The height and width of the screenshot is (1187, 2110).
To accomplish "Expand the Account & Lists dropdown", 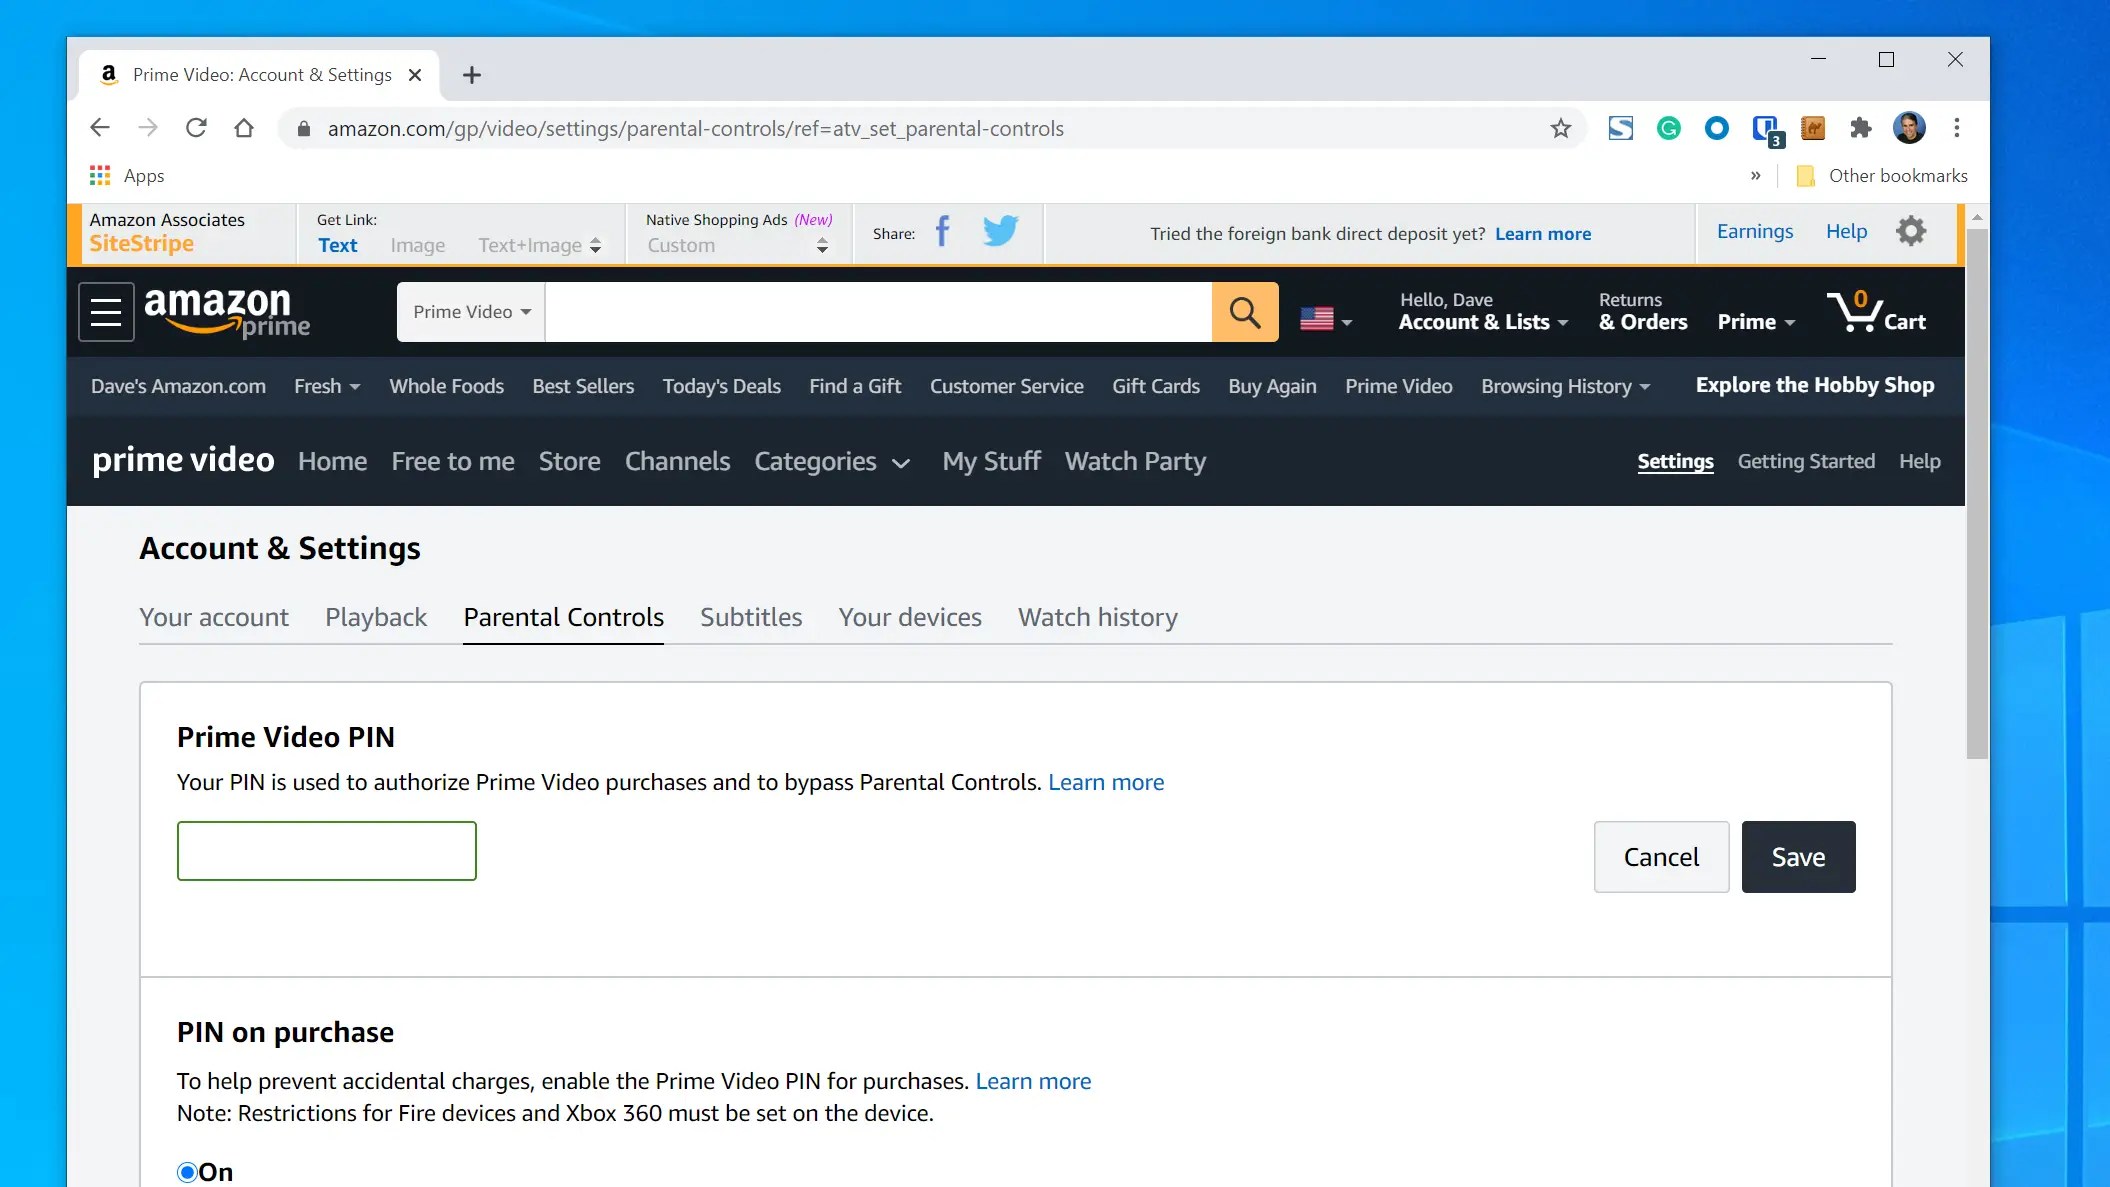I will (1482, 322).
